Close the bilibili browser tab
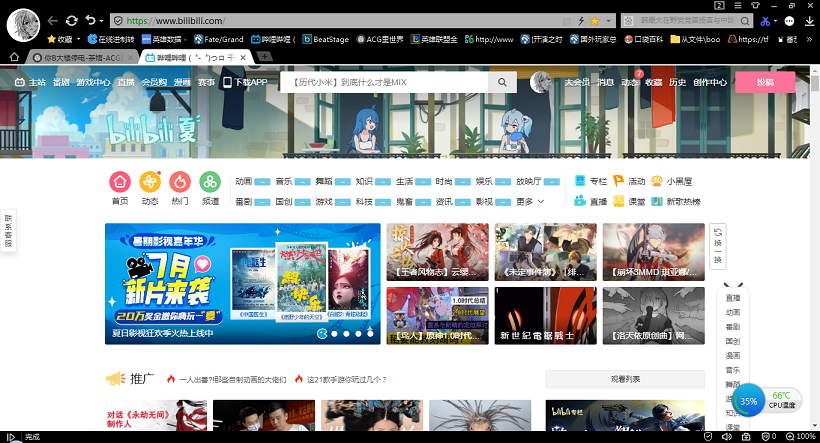This screenshot has width=820, height=443. [x=243, y=58]
